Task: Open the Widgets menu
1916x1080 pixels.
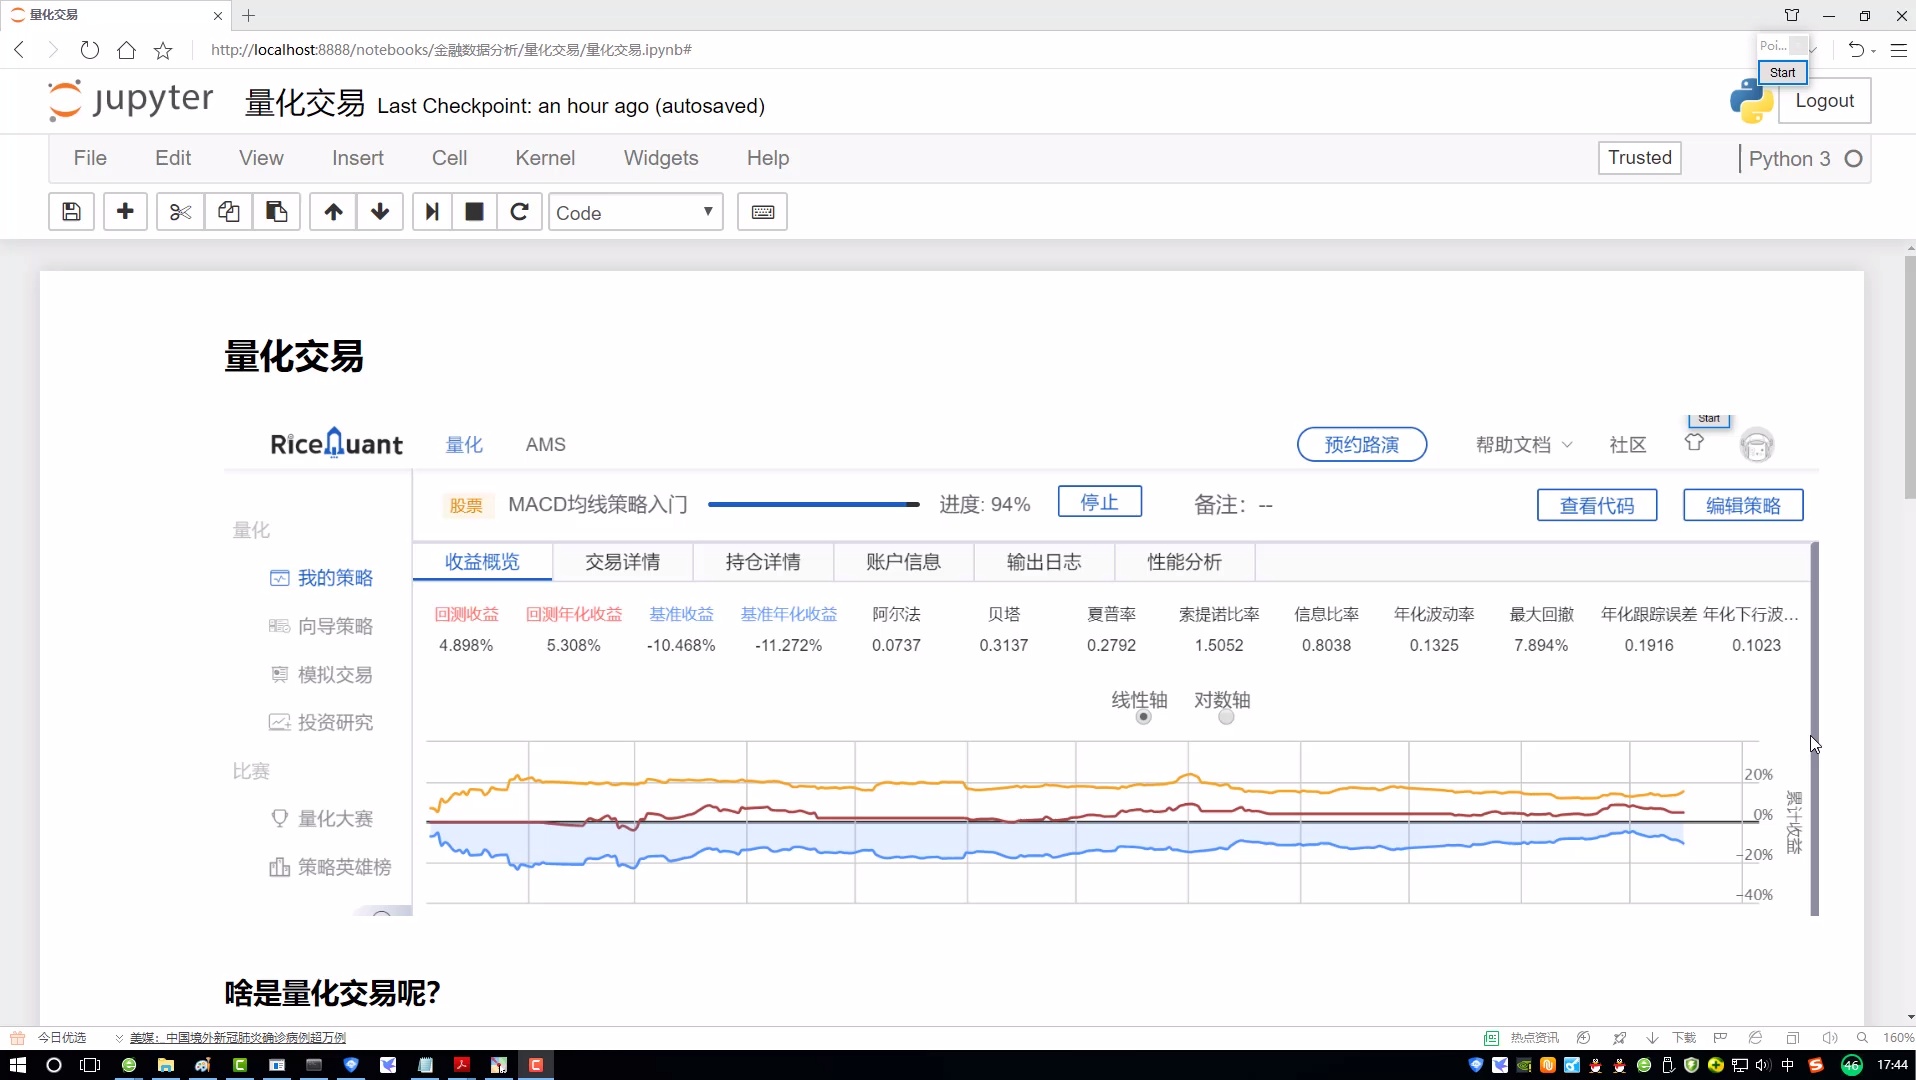Action: coord(661,158)
